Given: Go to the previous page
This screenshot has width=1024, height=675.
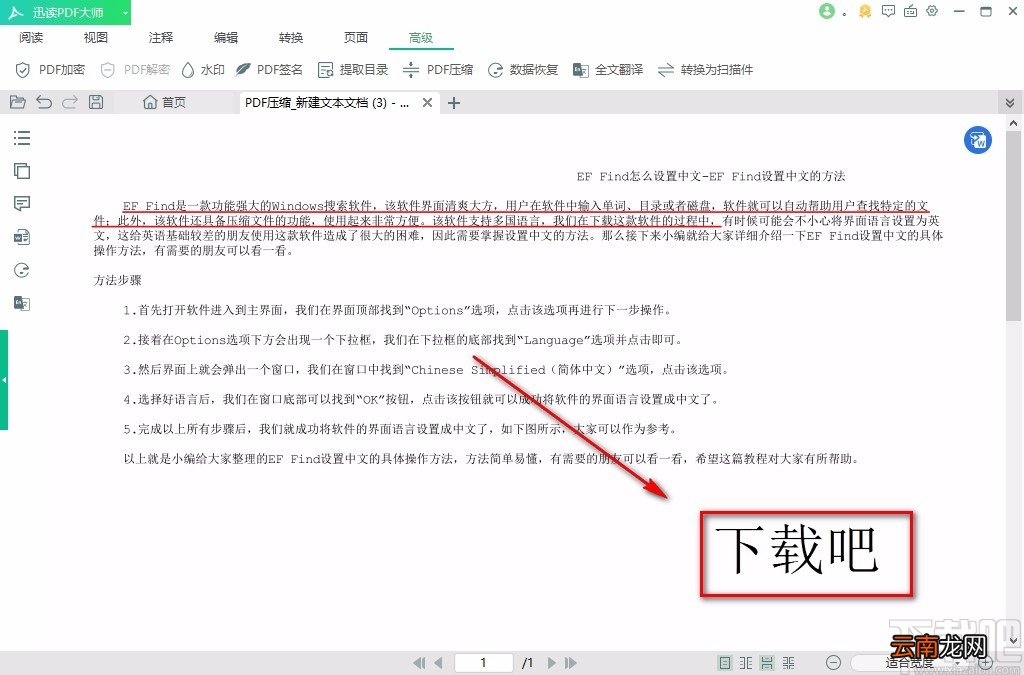Looking at the screenshot, I should pyautogui.click(x=438, y=663).
